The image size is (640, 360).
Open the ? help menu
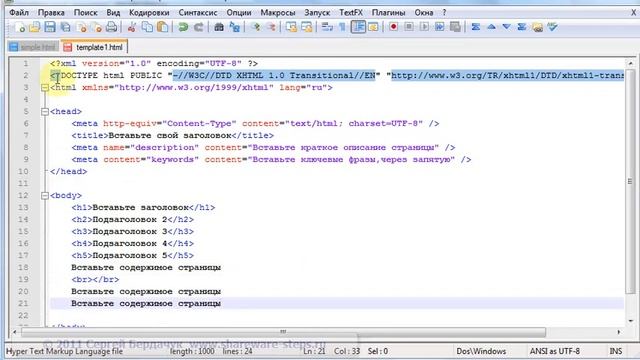click(x=444, y=13)
